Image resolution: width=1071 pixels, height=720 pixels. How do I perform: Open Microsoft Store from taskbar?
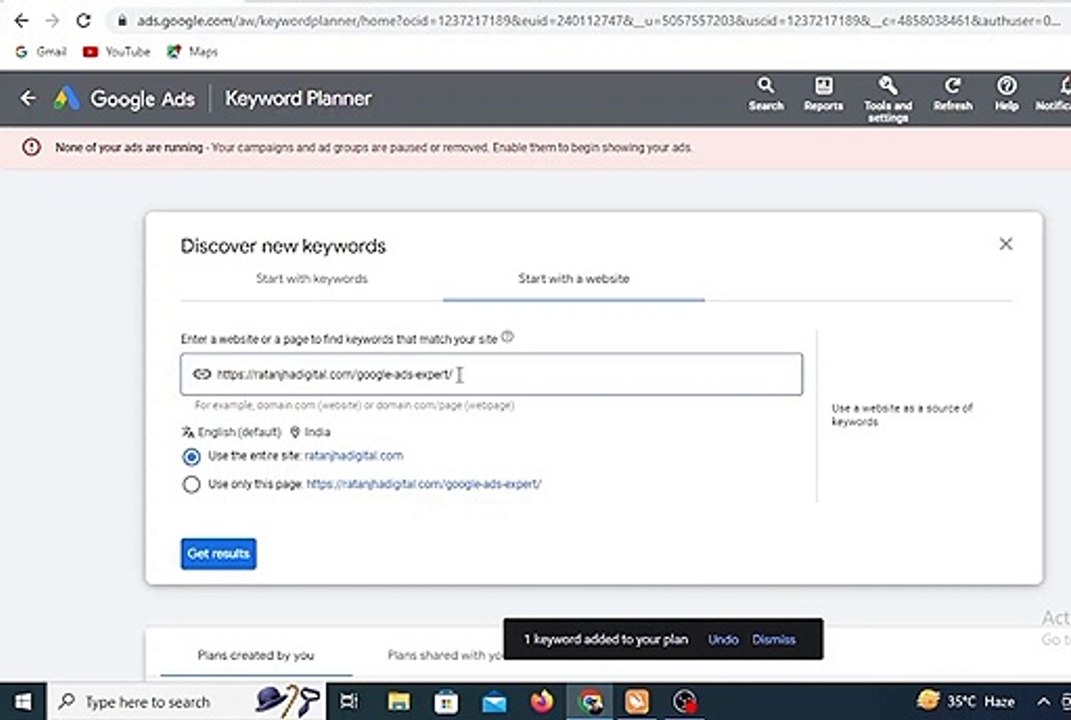(x=446, y=702)
